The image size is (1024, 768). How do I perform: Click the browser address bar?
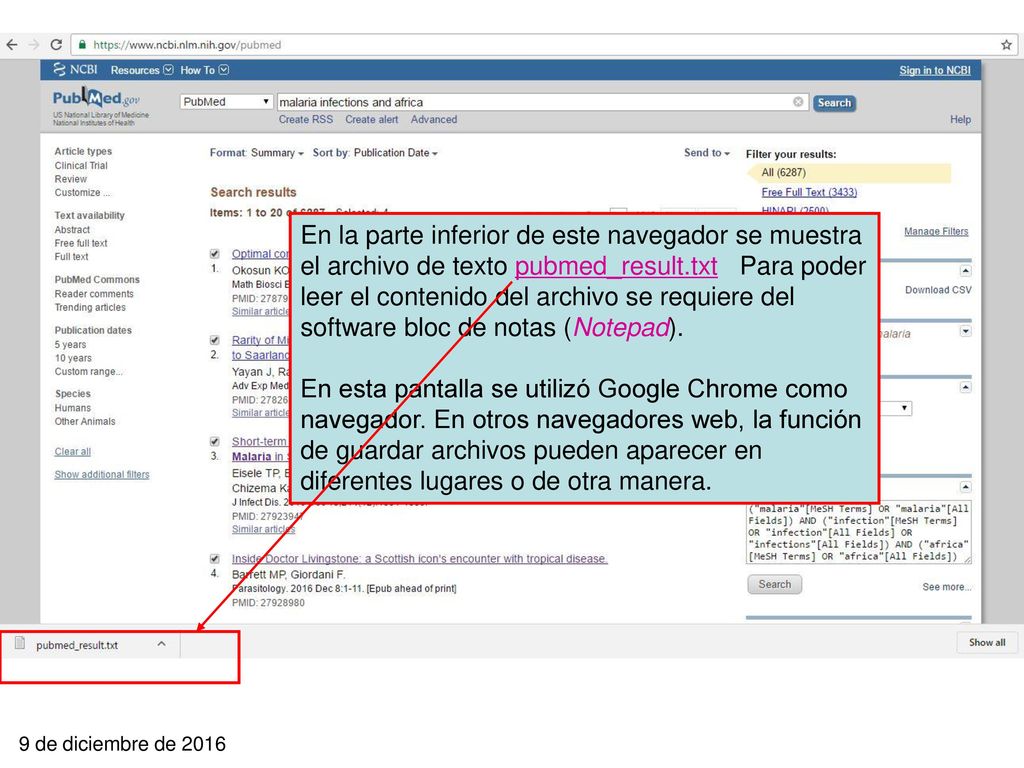pos(542,44)
